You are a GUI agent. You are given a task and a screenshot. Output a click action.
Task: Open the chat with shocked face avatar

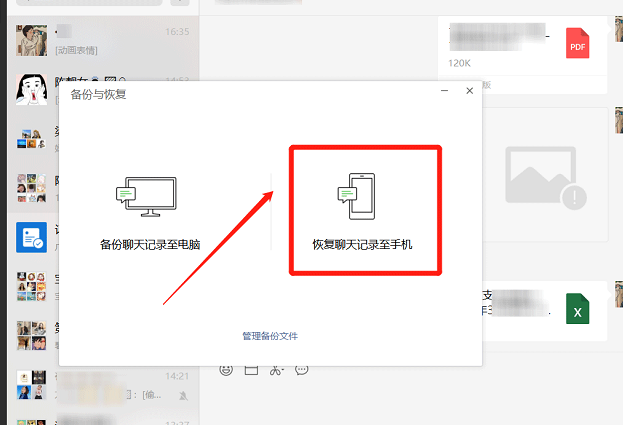click(31, 89)
